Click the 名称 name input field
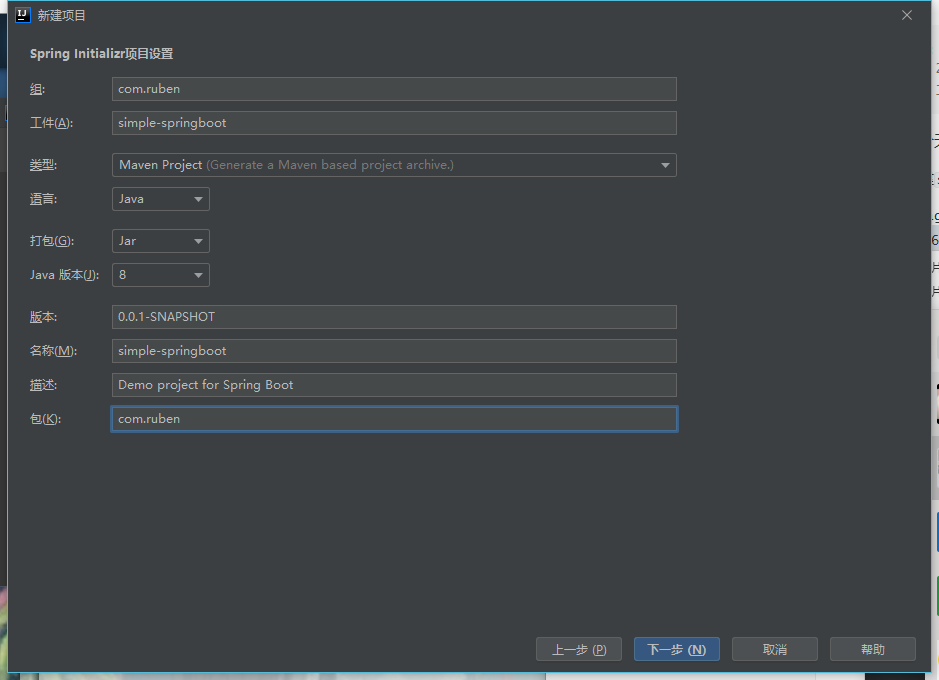Image resolution: width=939 pixels, height=680 pixels. 394,351
